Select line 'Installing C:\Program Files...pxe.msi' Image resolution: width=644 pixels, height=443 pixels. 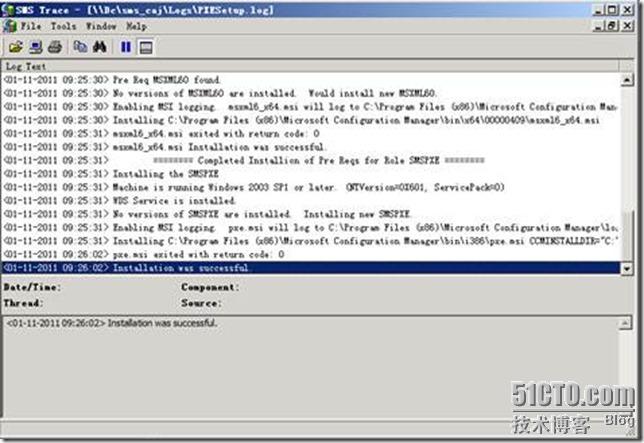tap(311, 241)
